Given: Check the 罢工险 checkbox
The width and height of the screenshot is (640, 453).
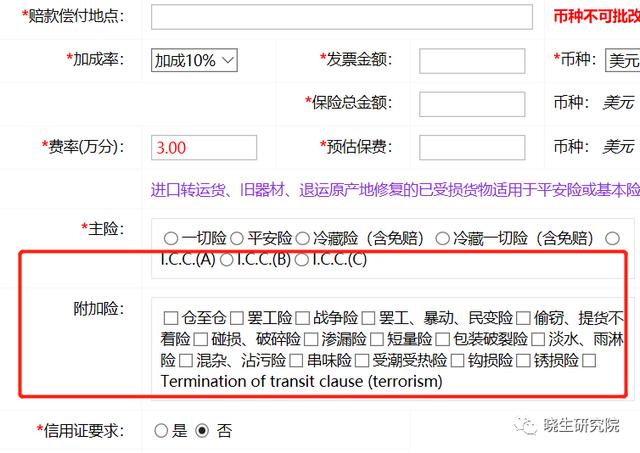Looking at the screenshot, I should click(237, 318).
